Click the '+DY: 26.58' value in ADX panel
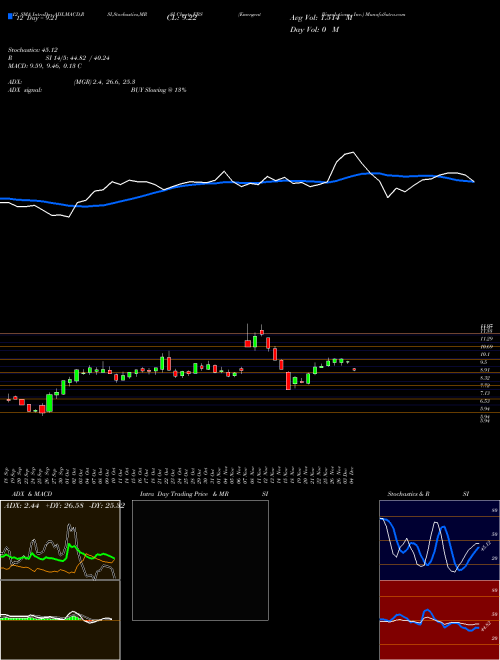Screen dimensions: 500x660 point(64,506)
